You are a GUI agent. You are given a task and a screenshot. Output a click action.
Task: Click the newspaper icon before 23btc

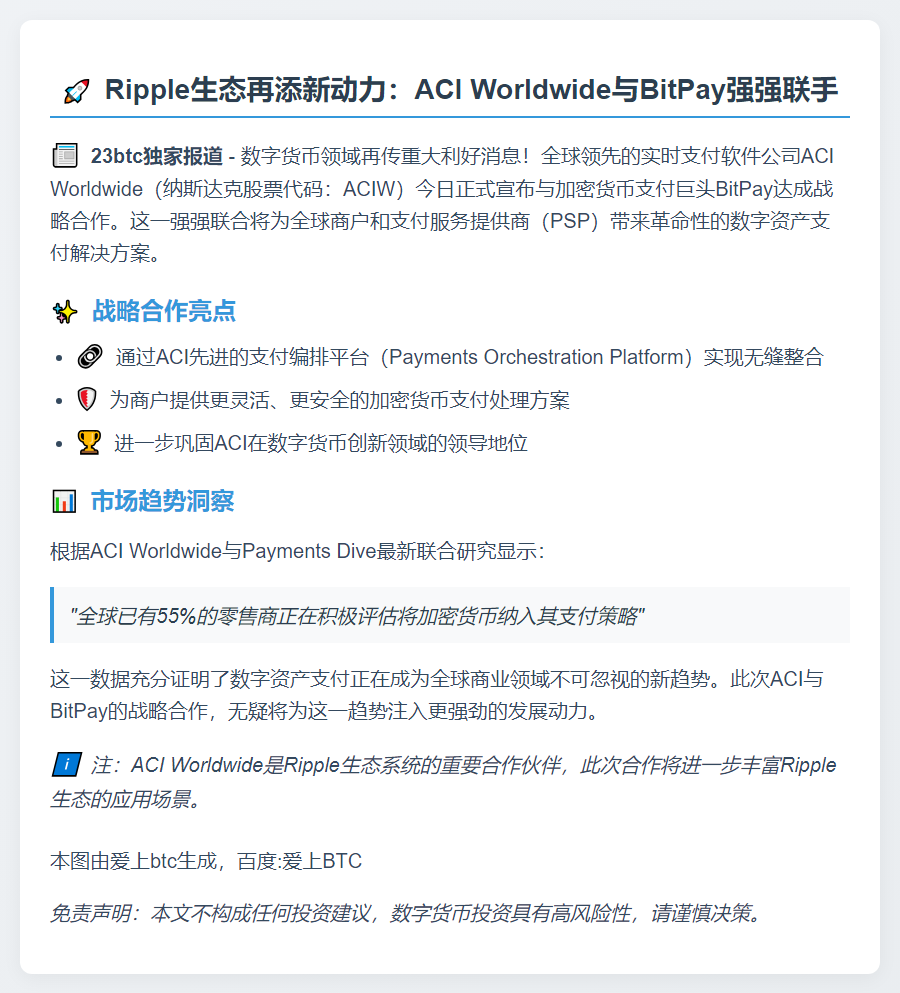coord(65,156)
